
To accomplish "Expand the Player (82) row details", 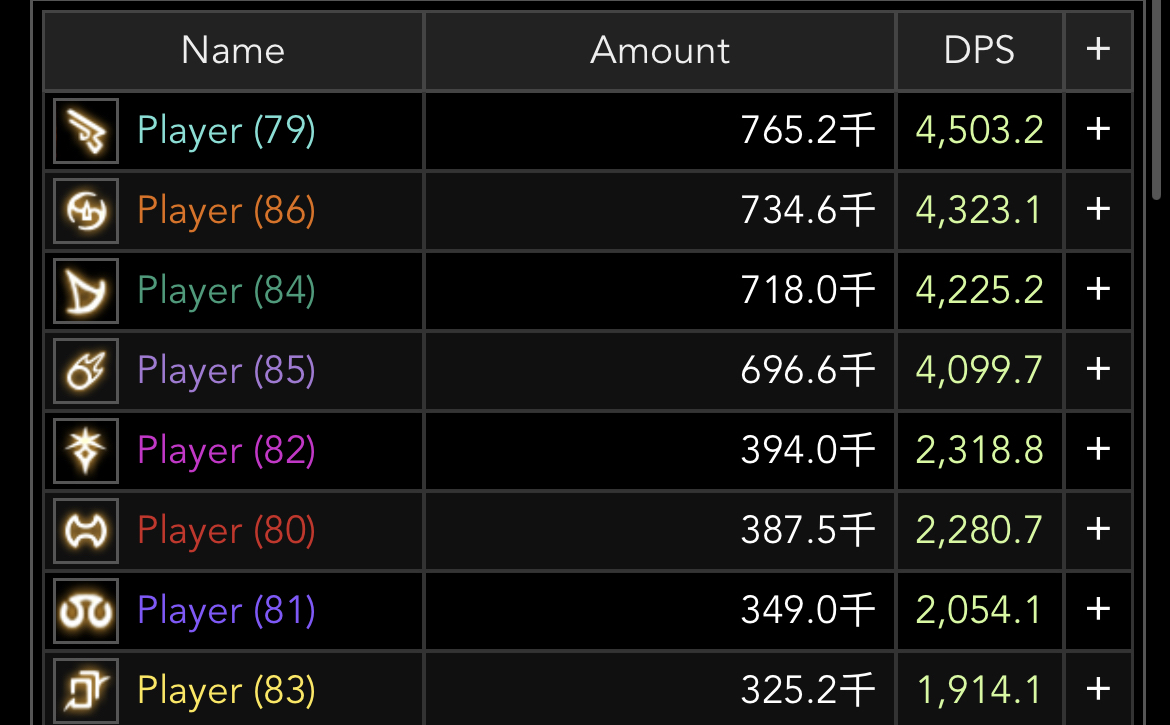I will pyautogui.click(x=1098, y=450).
